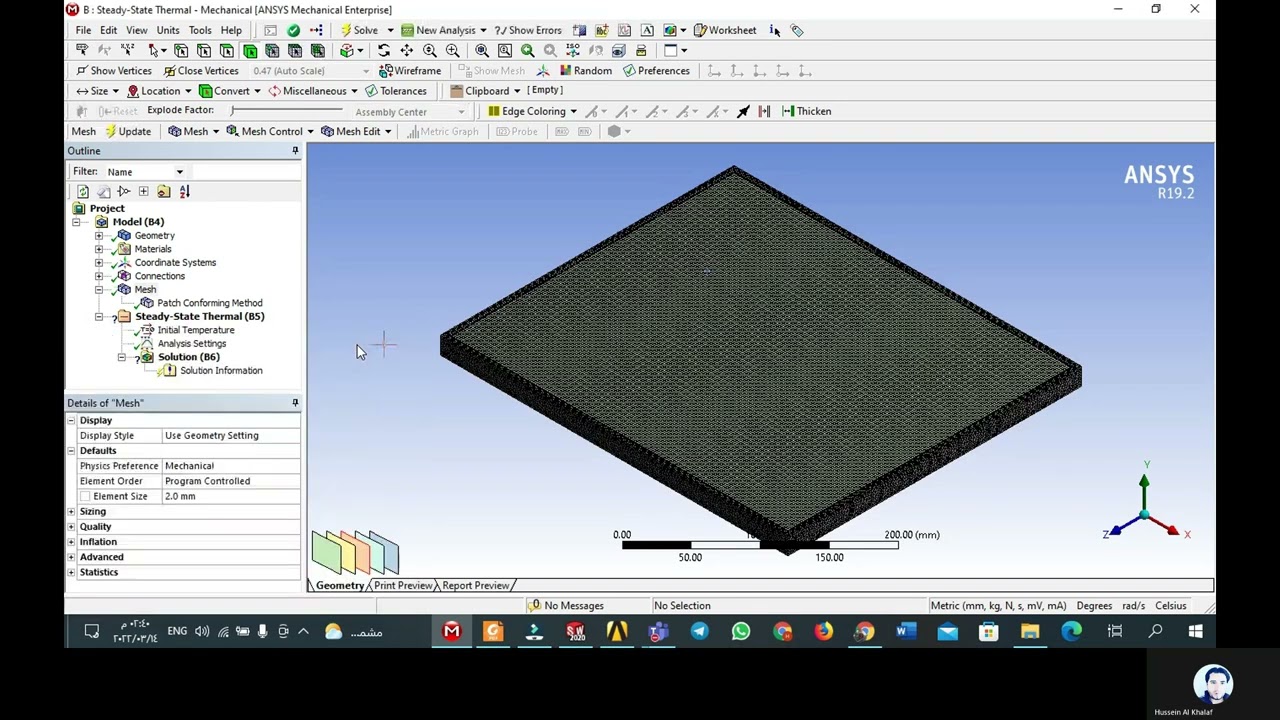Click the Tolerances button
Screen dimensions: 1280x720
(396, 91)
